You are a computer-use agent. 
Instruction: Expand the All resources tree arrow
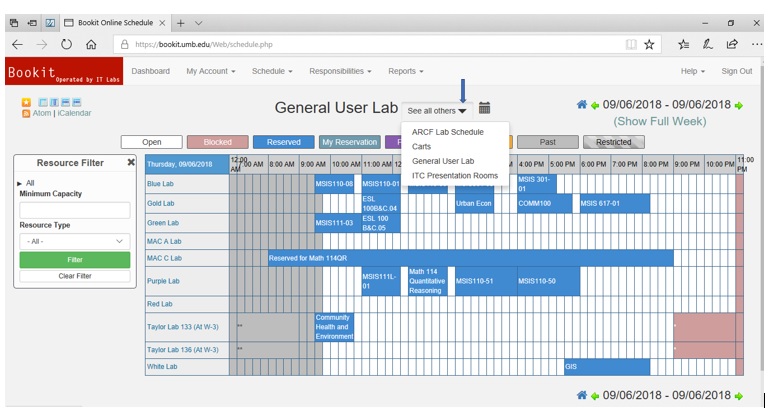(20, 183)
